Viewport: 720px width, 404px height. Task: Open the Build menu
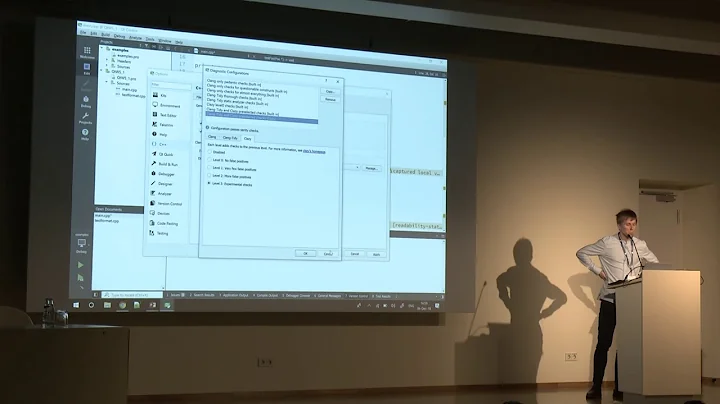click(106, 35)
